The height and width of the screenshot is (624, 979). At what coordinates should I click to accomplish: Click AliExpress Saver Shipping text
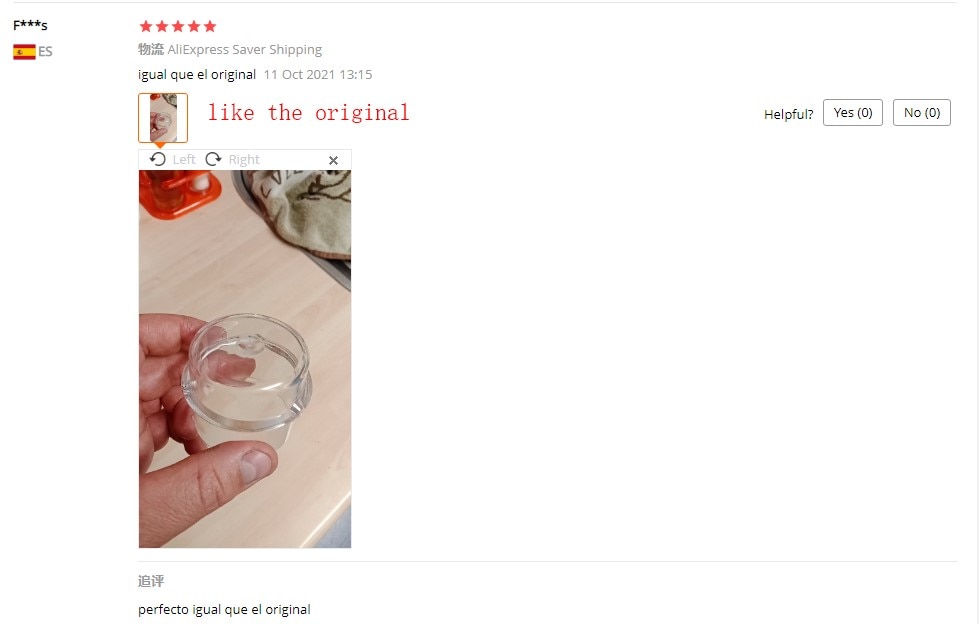tap(245, 49)
